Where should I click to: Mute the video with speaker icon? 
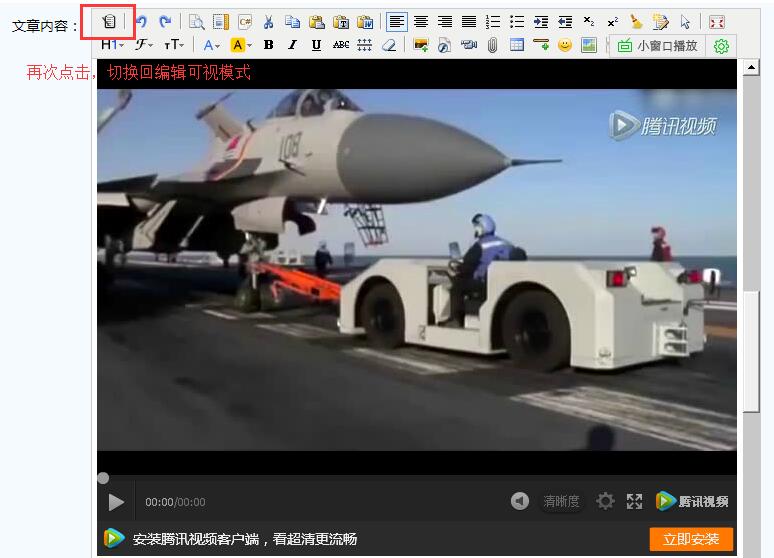[x=519, y=501]
